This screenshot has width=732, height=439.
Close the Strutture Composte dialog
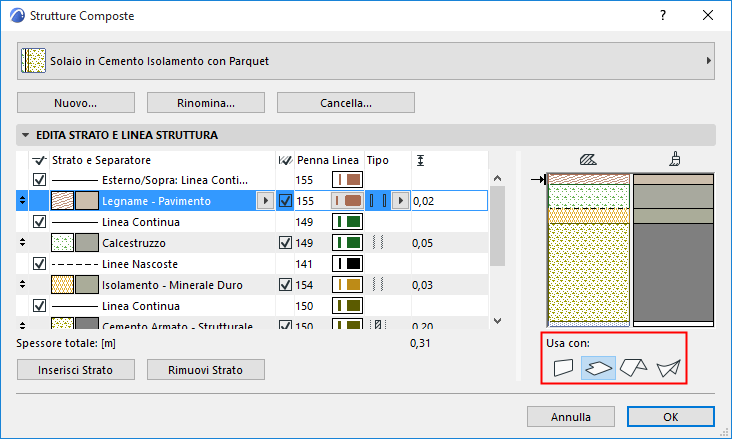708,15
